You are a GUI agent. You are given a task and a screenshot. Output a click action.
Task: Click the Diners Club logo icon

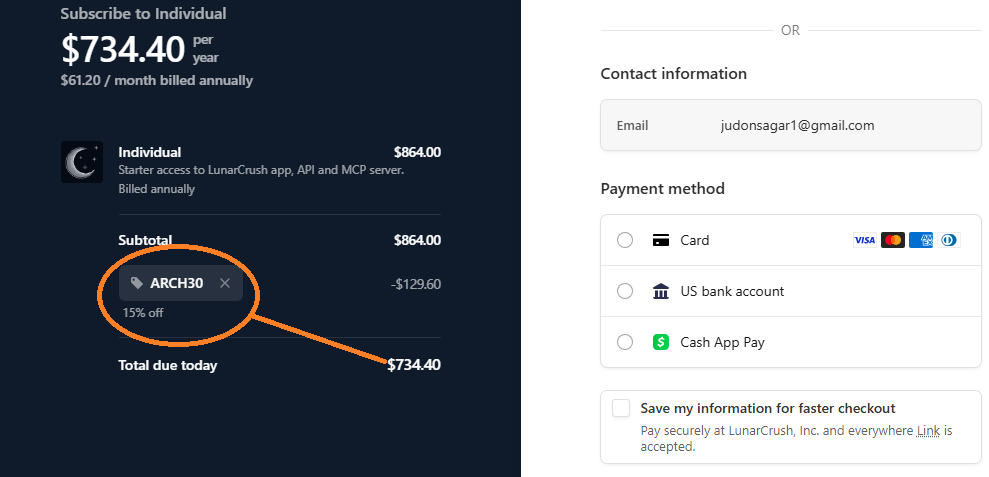click(948, 240)
